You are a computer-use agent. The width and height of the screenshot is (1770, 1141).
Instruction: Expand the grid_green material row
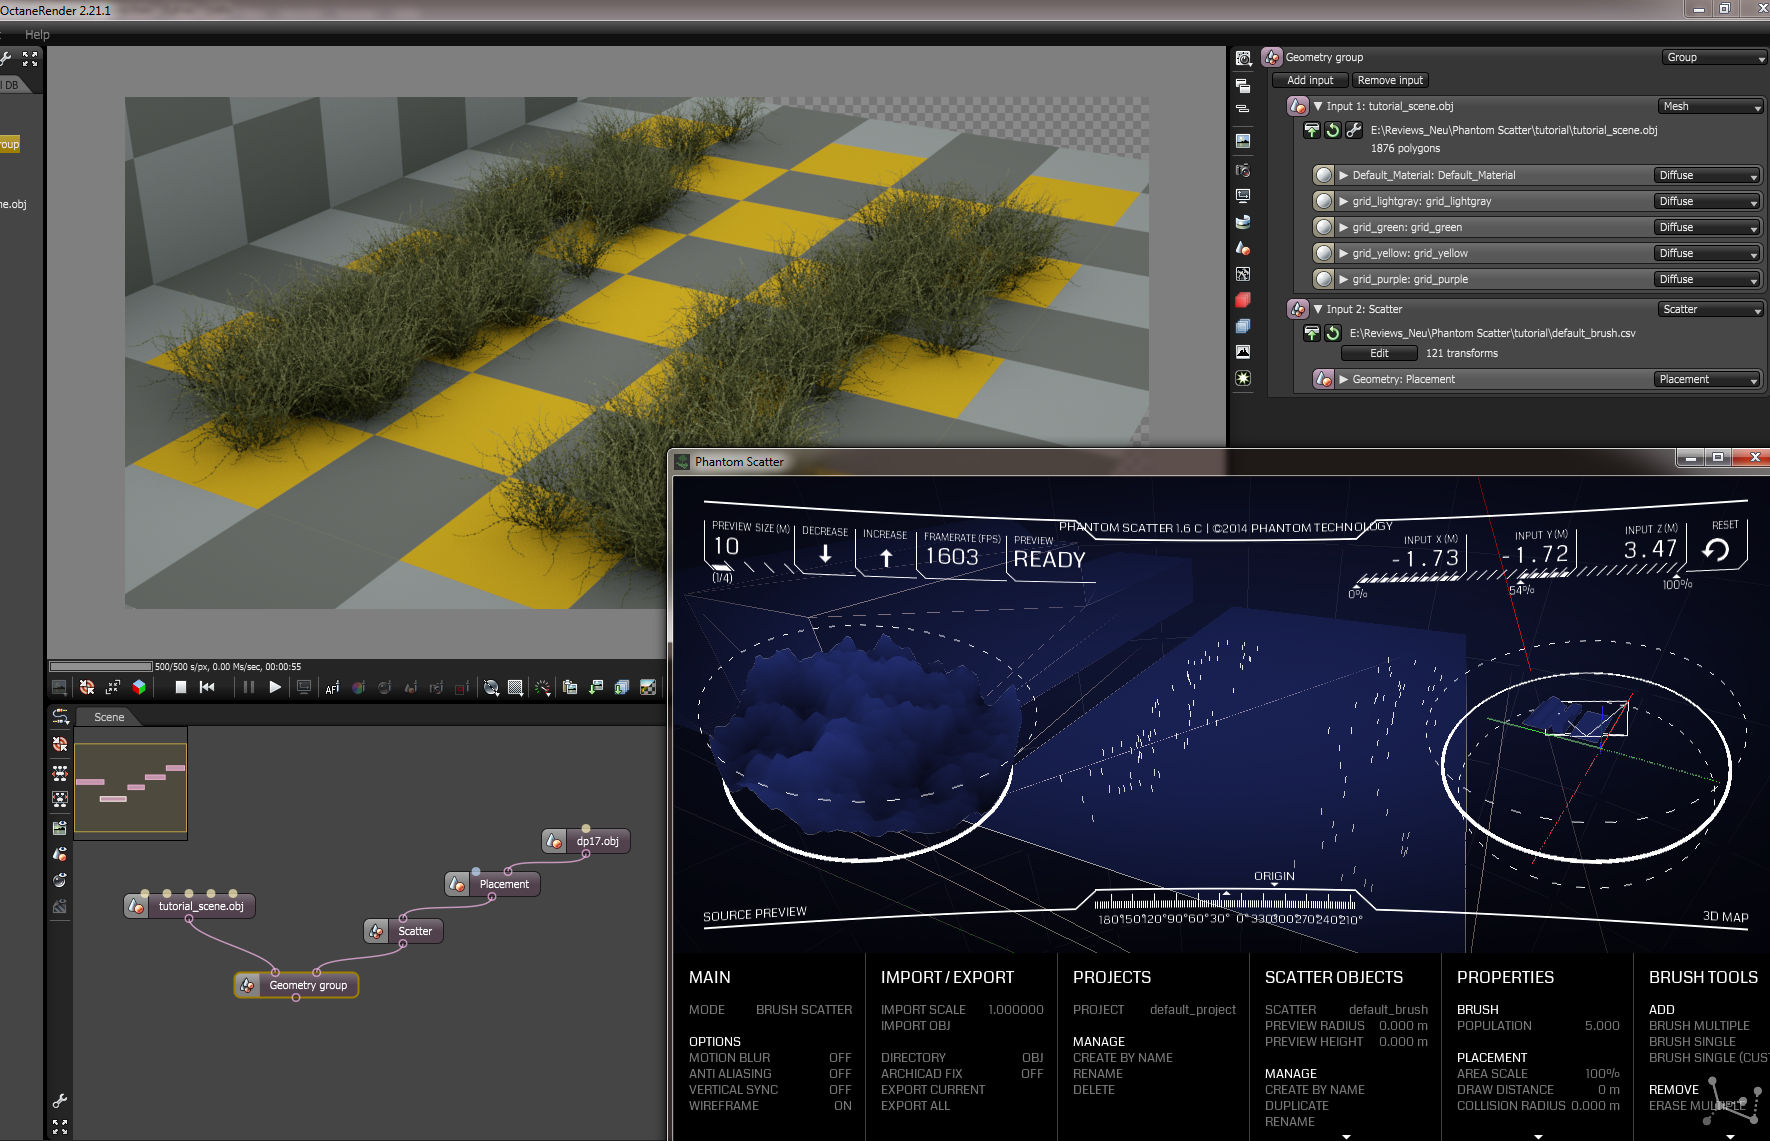pos(1344,227)
